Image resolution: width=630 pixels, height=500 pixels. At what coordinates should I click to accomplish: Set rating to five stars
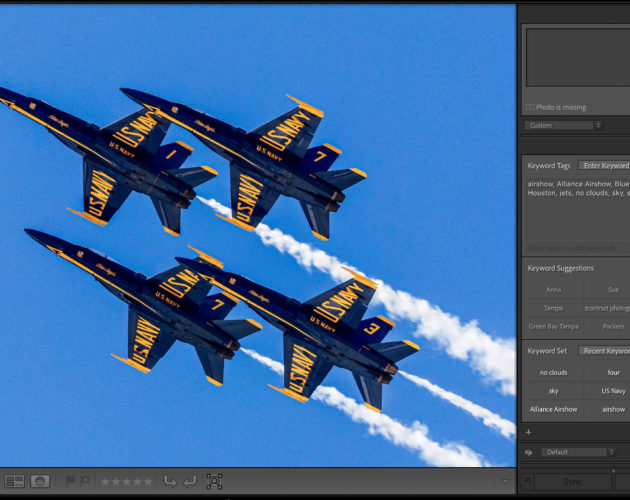[148, 482]
